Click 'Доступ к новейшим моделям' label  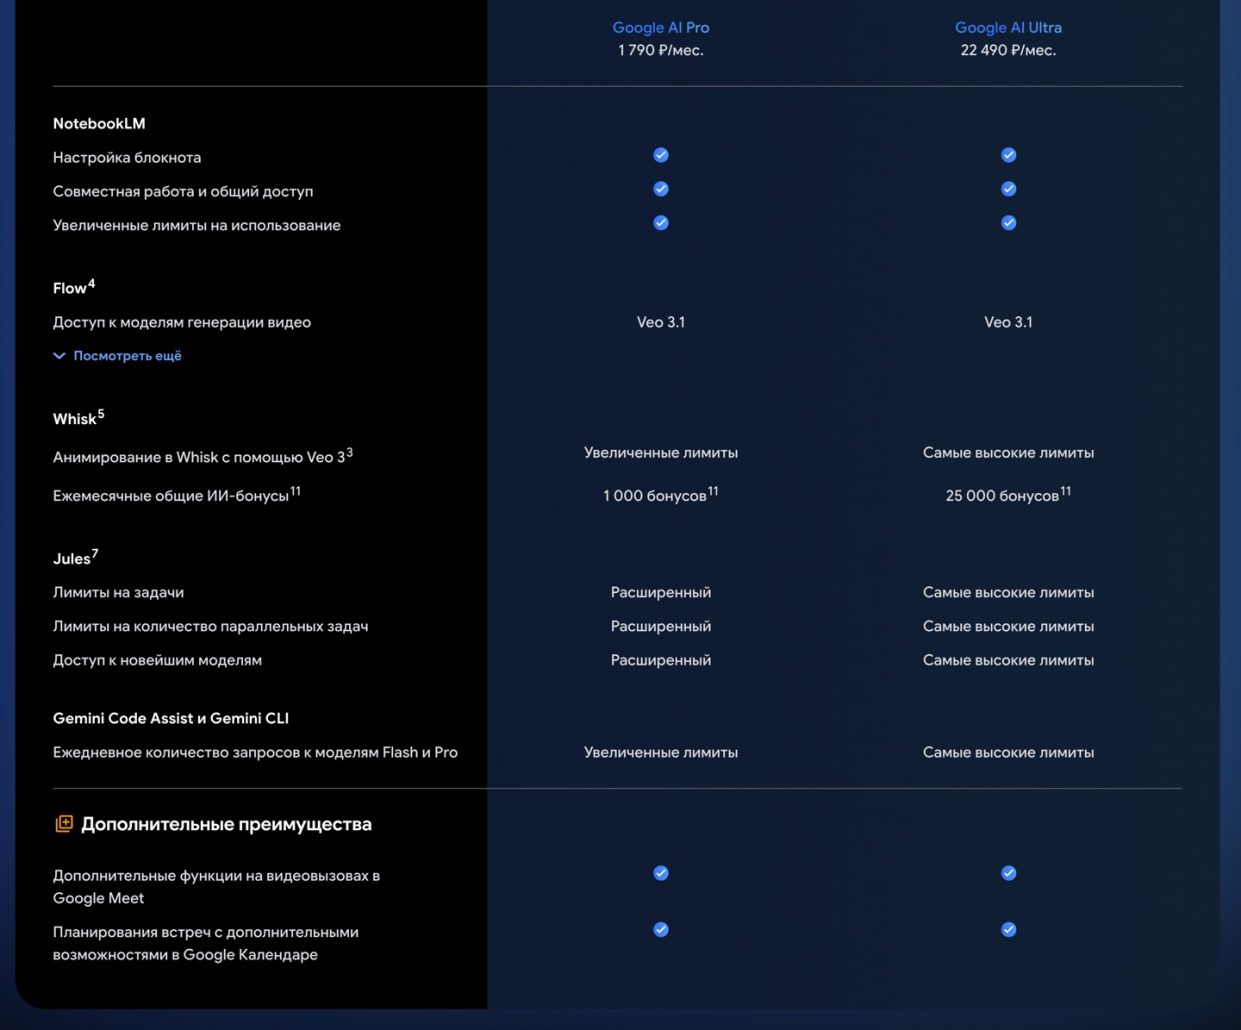[x=157, y=661]
